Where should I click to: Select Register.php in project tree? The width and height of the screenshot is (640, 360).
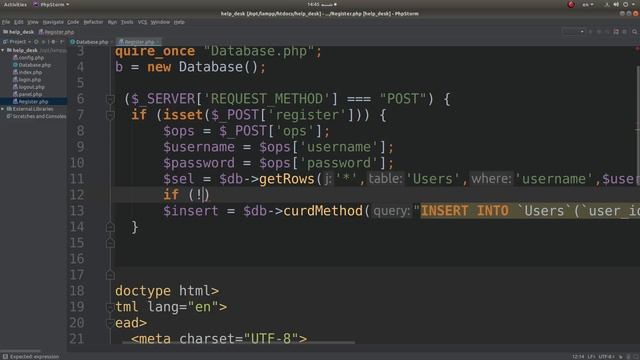(x=33, y=102)
